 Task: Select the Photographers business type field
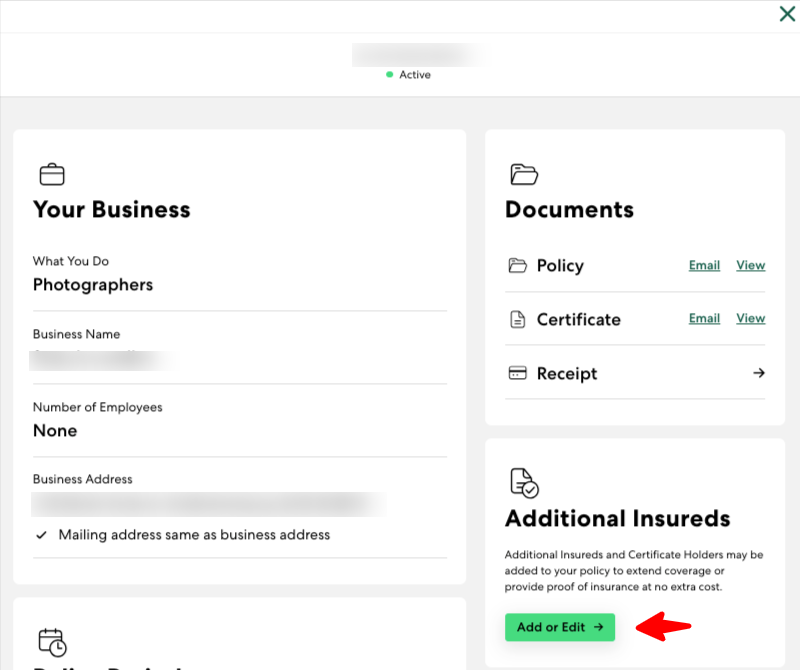(93, 285)
